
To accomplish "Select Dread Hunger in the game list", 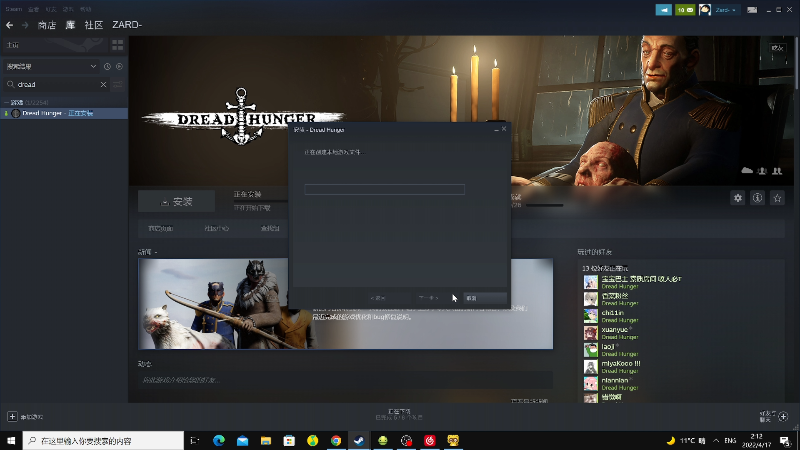I will [64, 113].
